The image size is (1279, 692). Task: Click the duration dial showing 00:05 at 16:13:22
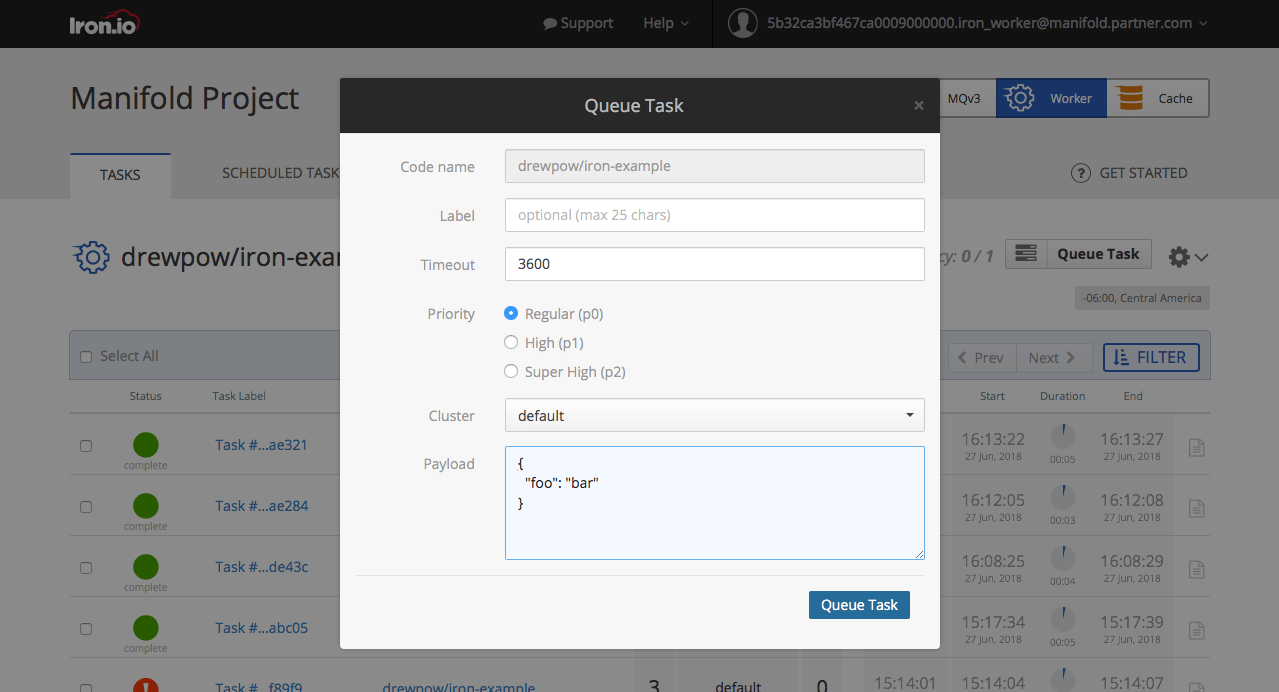pyautogui.click(x=1062, y=436)
